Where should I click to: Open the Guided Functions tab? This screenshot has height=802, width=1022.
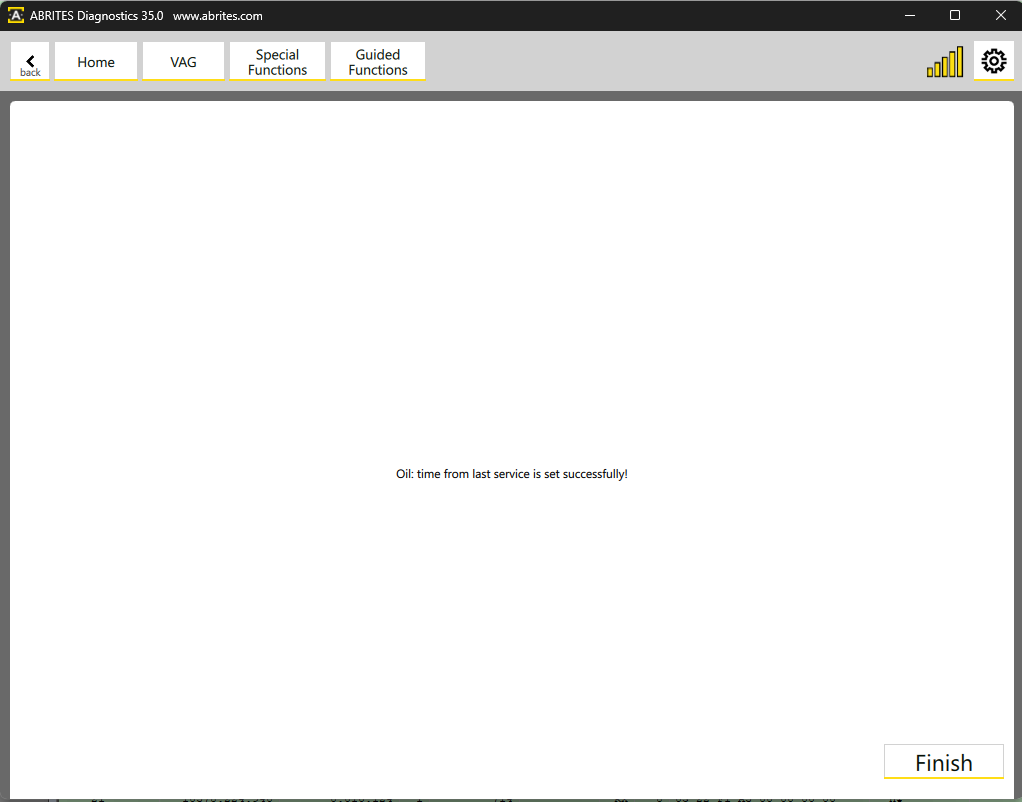[378, 62]
